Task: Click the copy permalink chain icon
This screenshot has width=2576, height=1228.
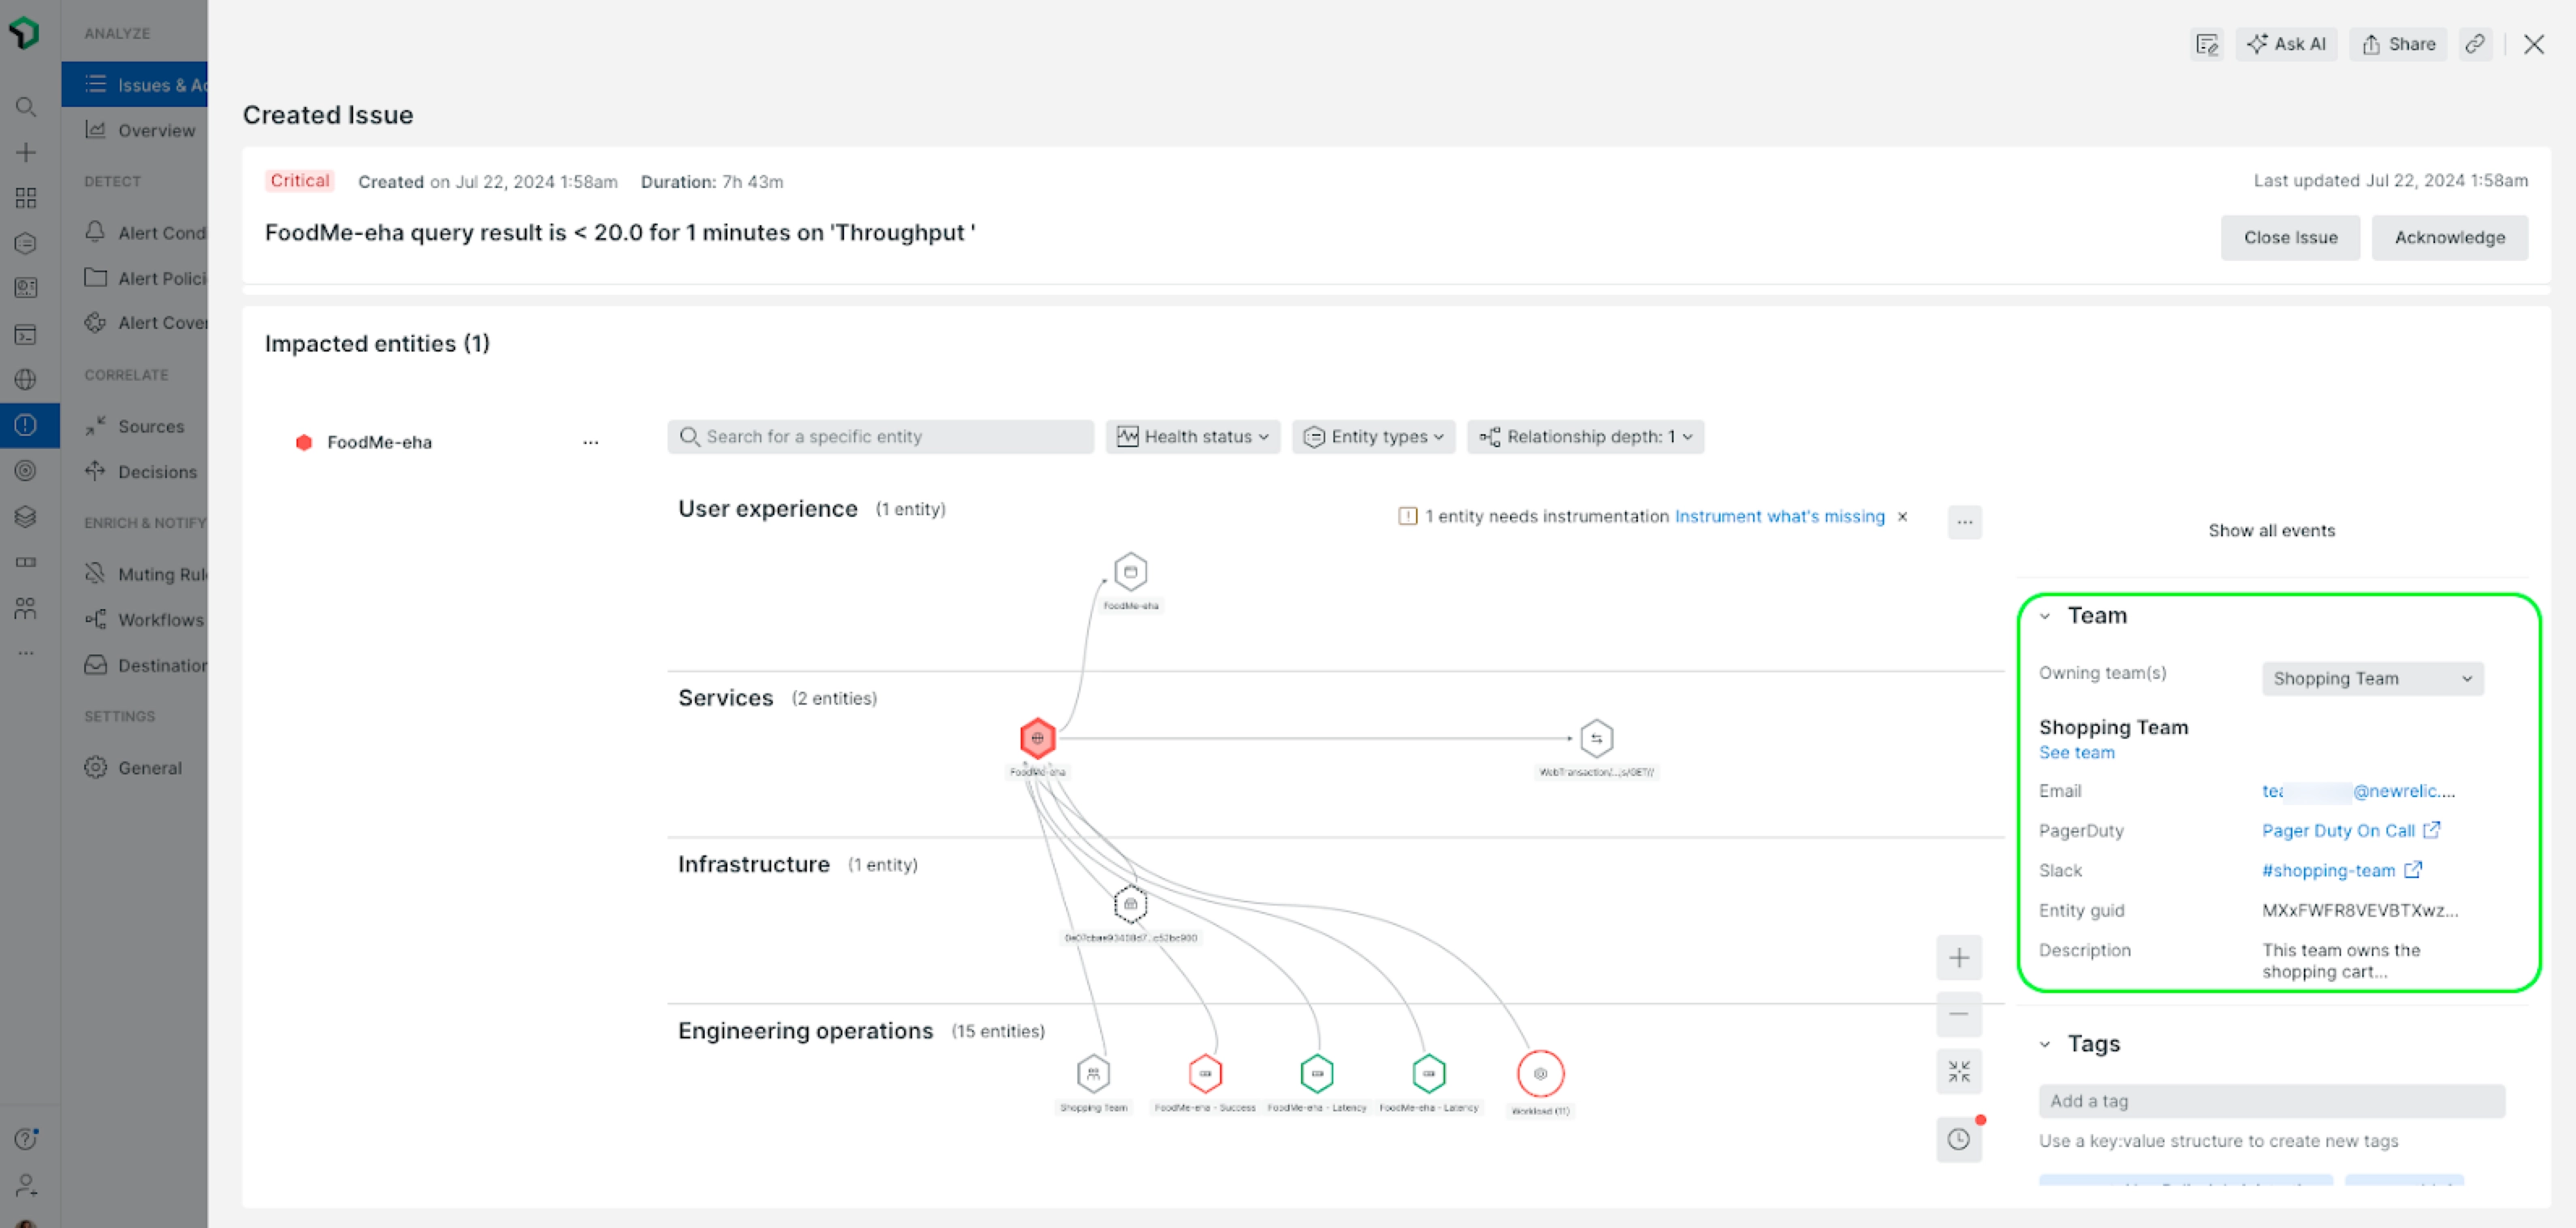Action: (x=2474, y=44)
